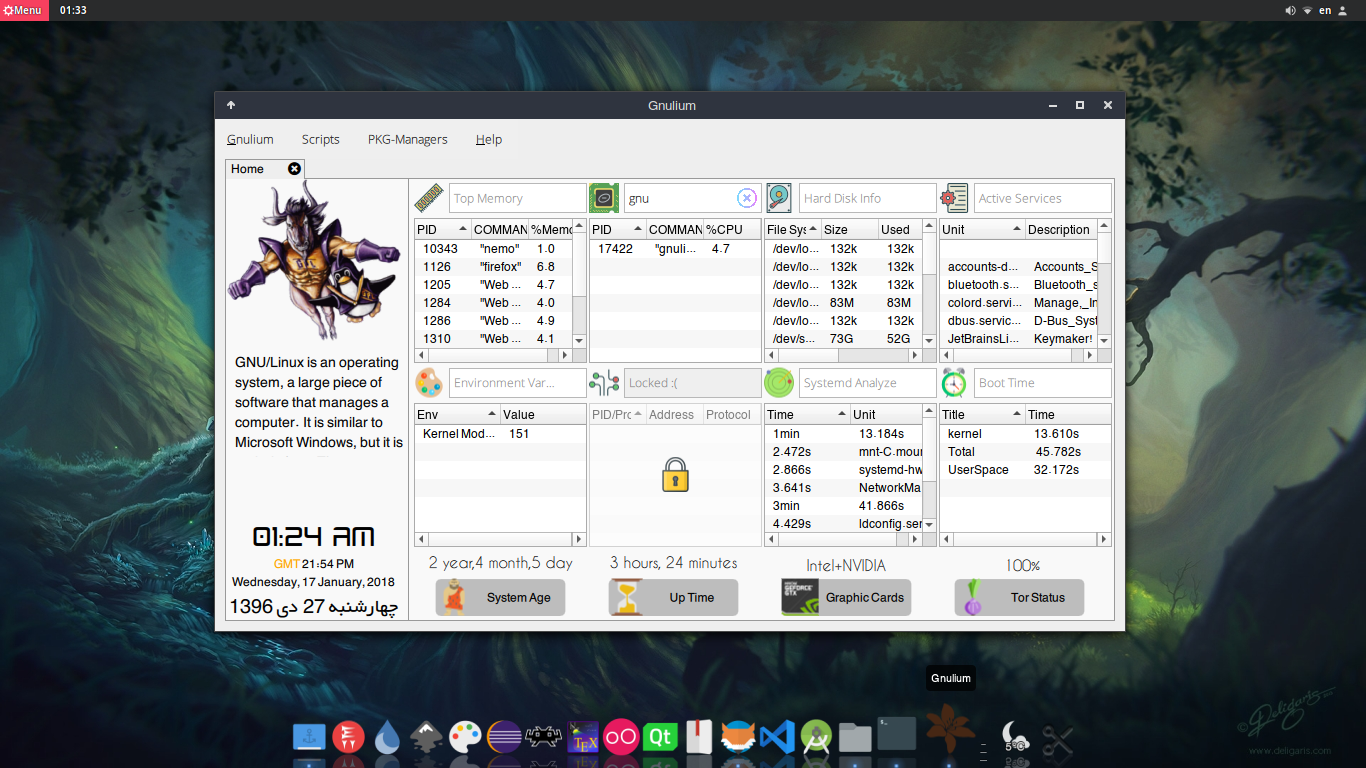Sort Active Services by Description header
The width and height of the screenshot is (1366, 768).
tap(1061, 229)
